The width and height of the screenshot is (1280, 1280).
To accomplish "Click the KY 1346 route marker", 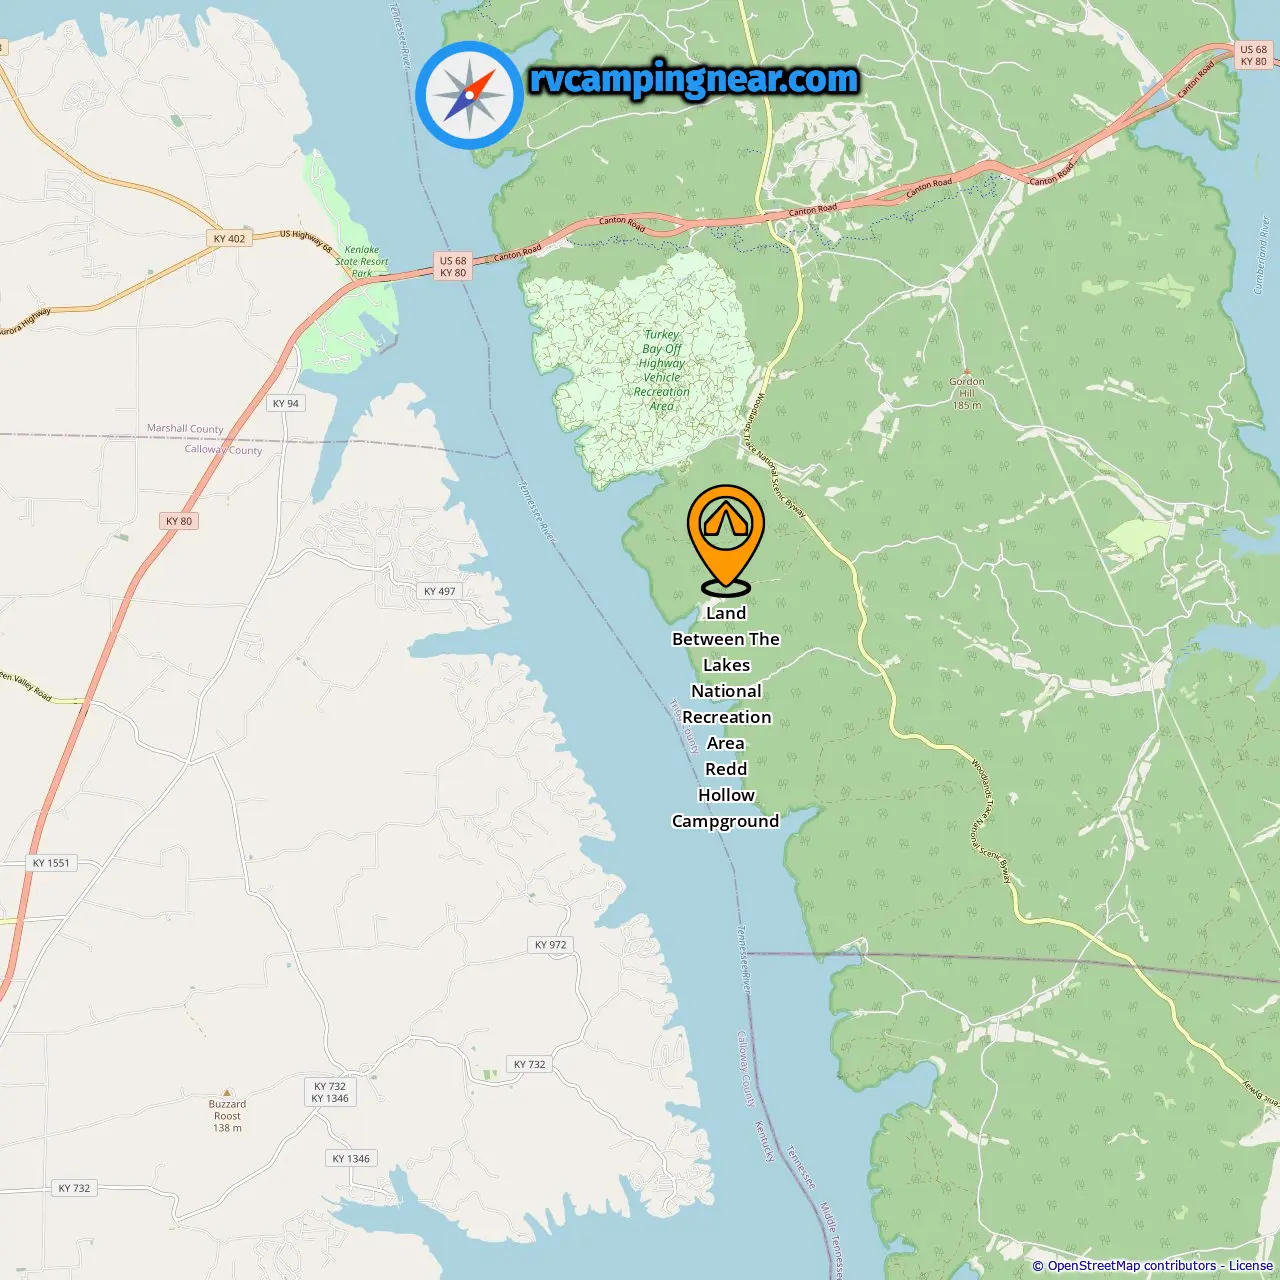I will pos(351,1158).
